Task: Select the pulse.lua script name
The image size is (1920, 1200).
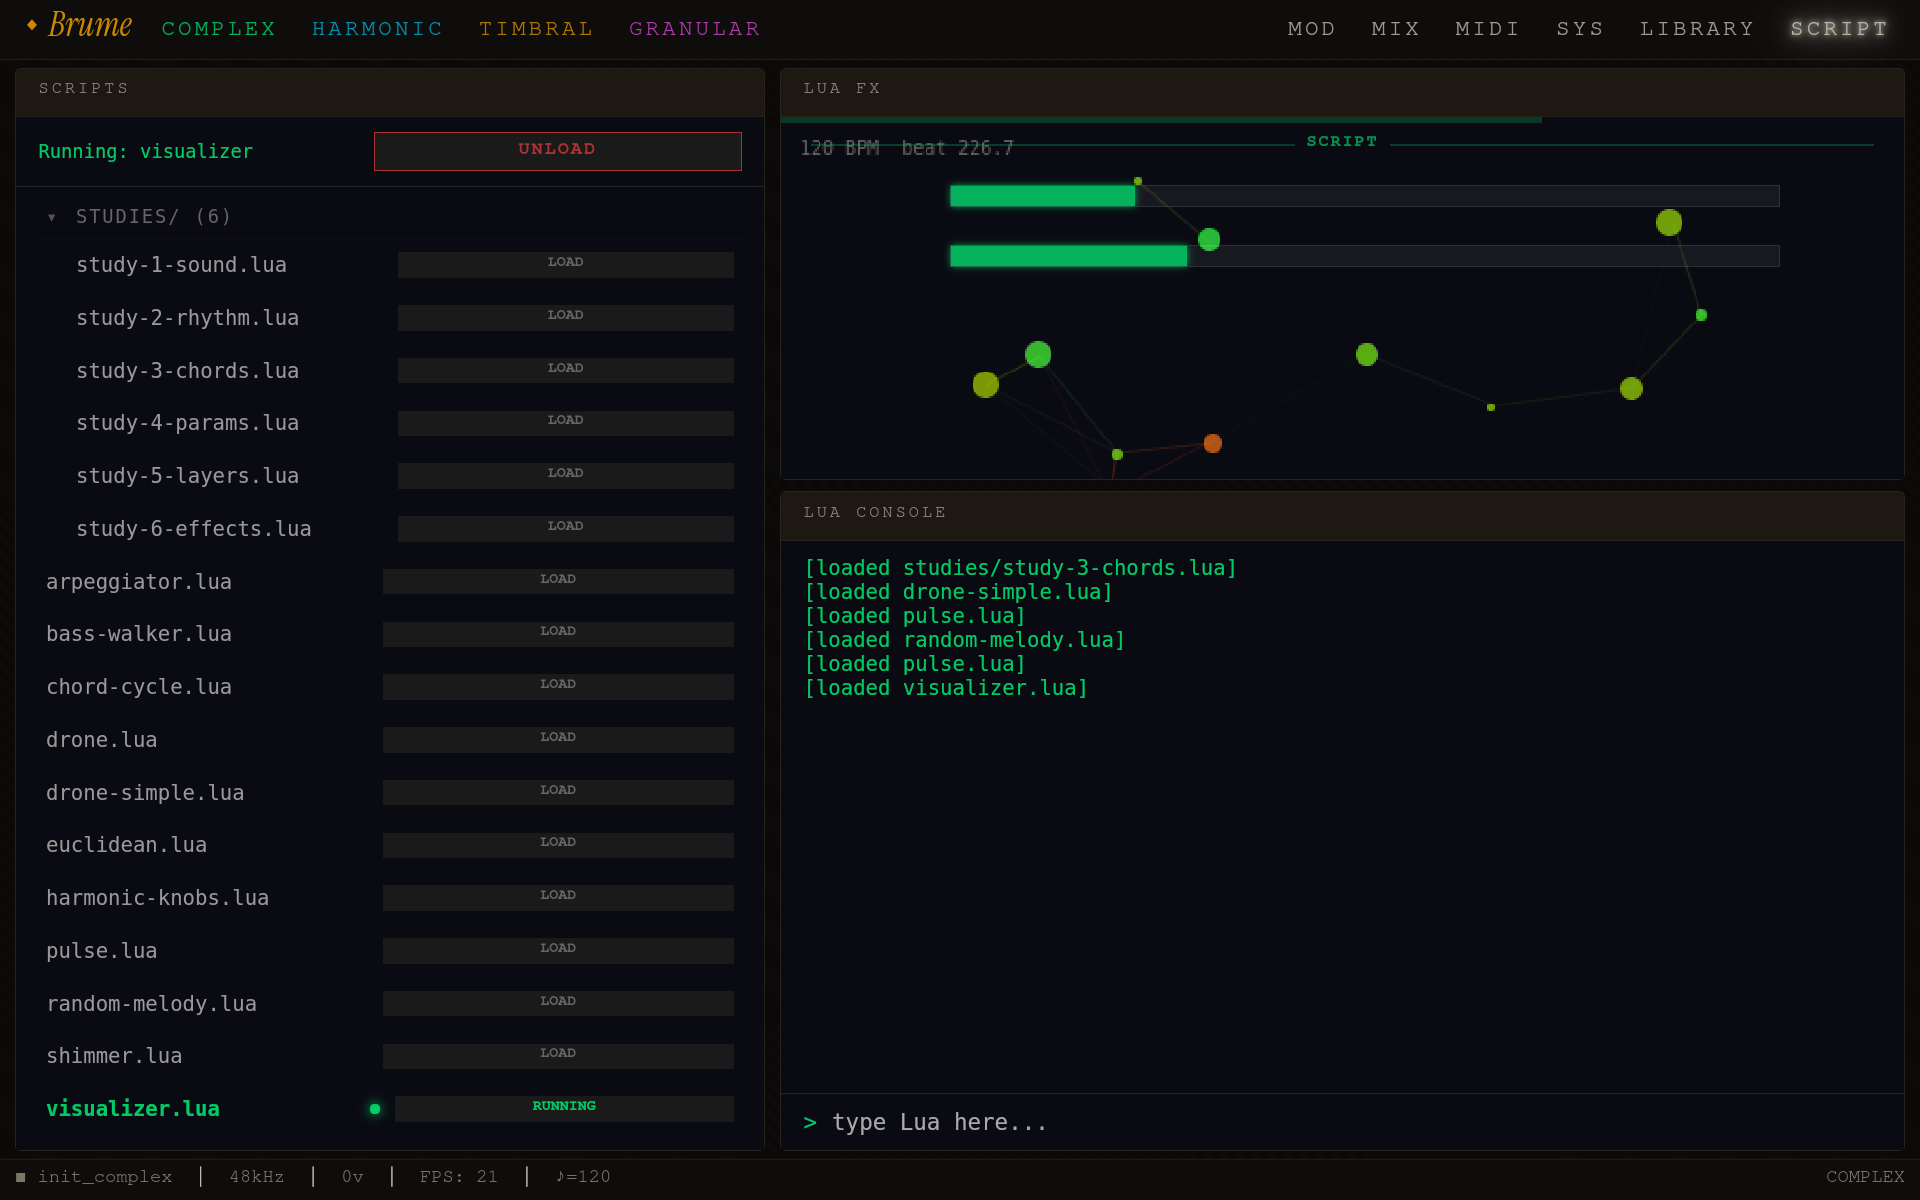Action: click(x=101, y=950)
